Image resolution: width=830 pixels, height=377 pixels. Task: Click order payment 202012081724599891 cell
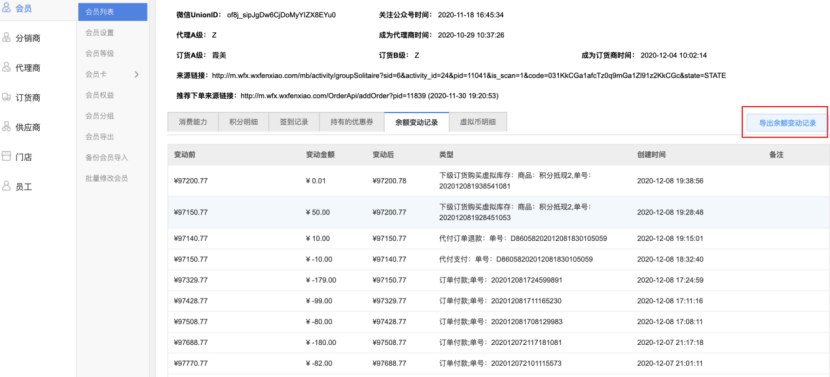pyautogui.click(x=501, y=280)
